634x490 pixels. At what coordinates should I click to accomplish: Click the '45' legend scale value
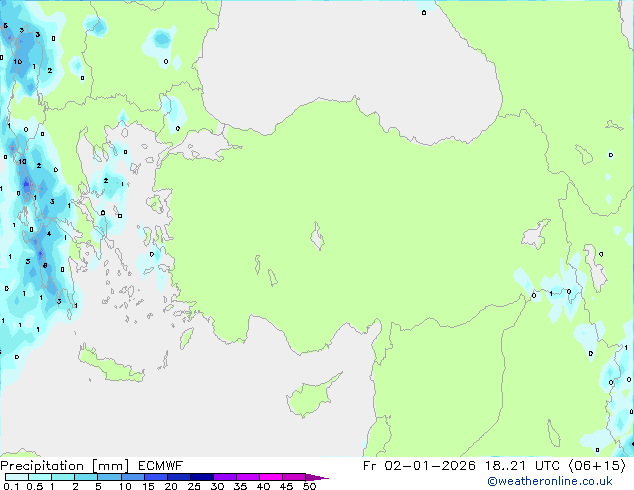[286, 486]
